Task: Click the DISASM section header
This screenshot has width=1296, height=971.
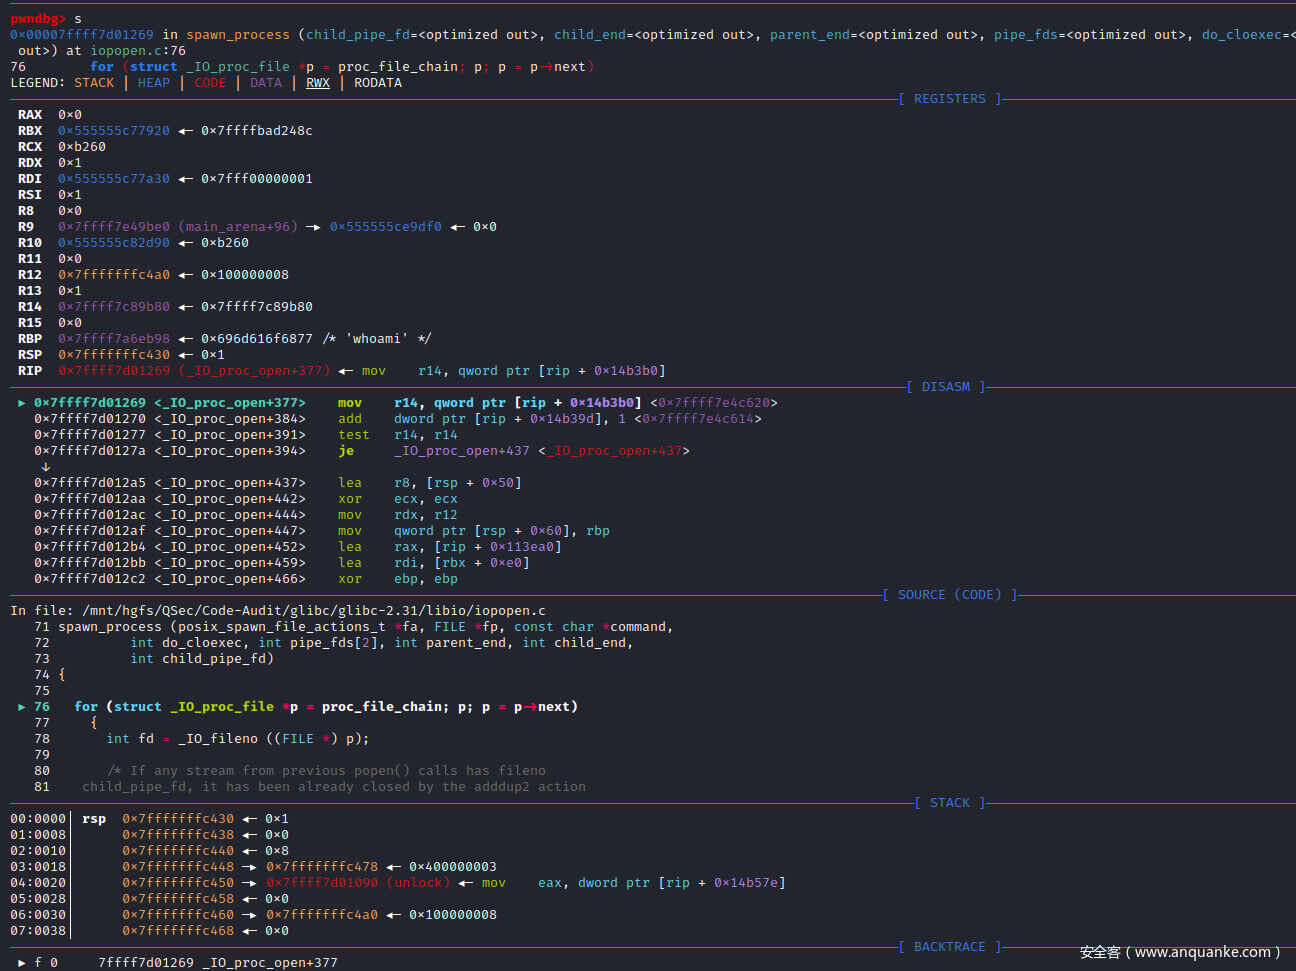Action: point(945,387)
